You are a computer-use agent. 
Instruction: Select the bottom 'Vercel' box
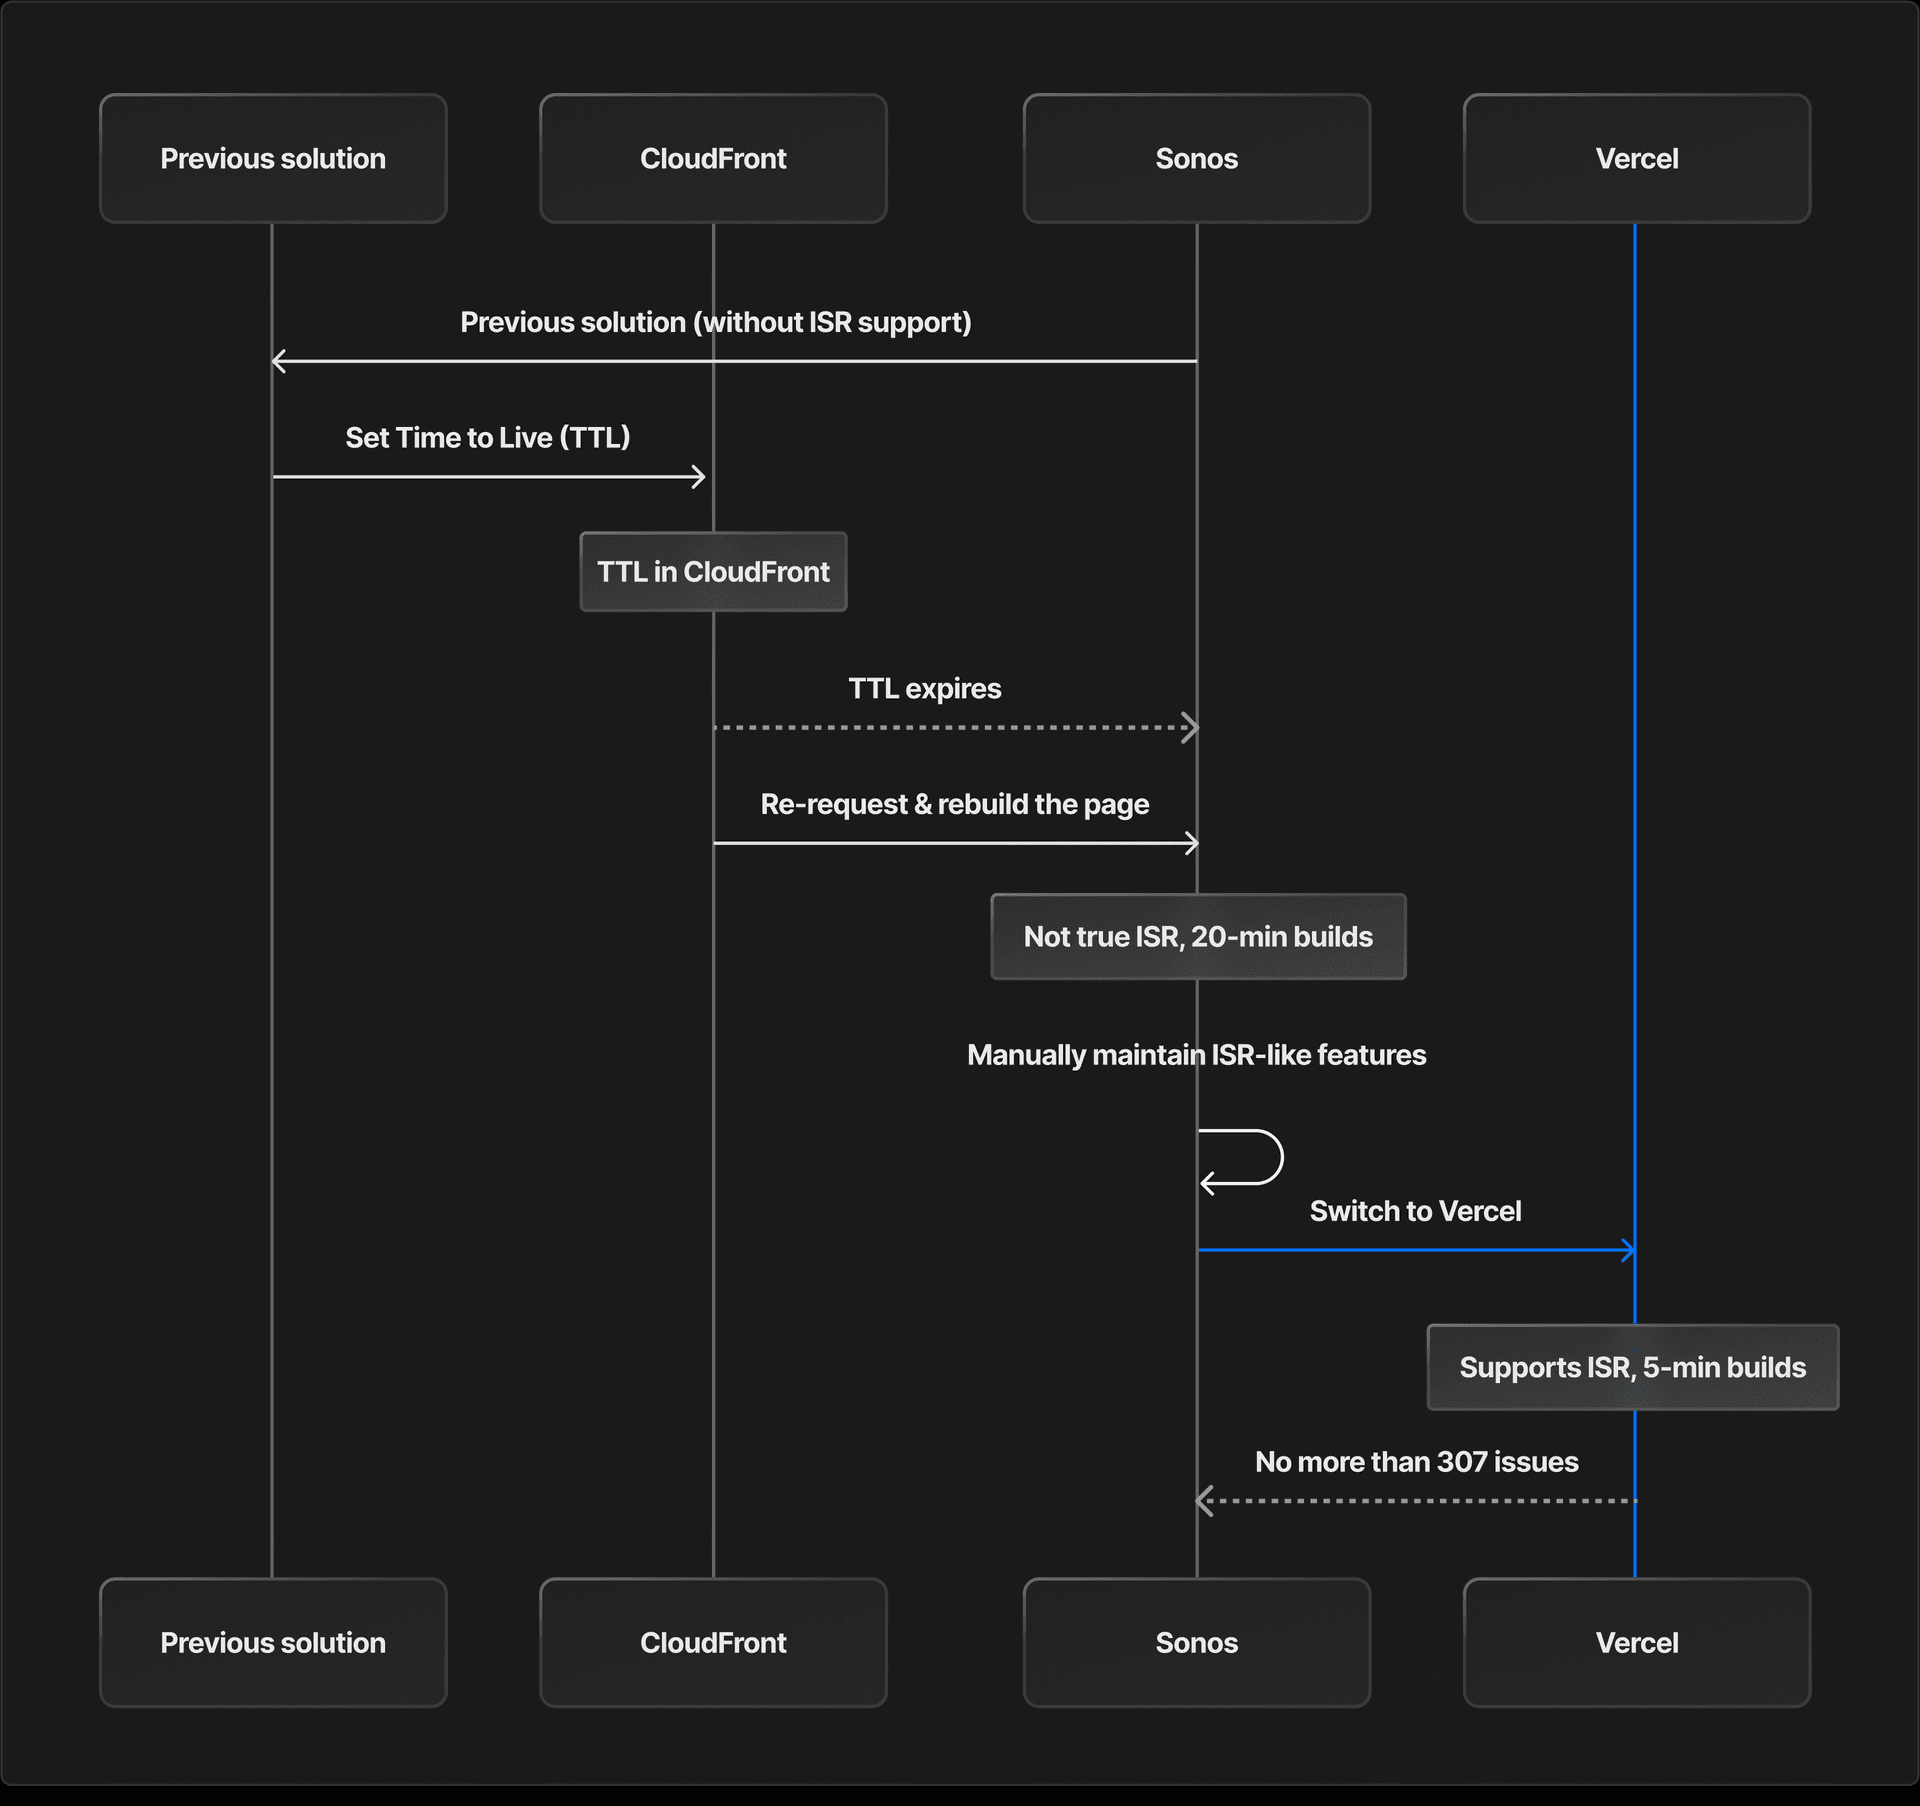tap(1636, 1643)
